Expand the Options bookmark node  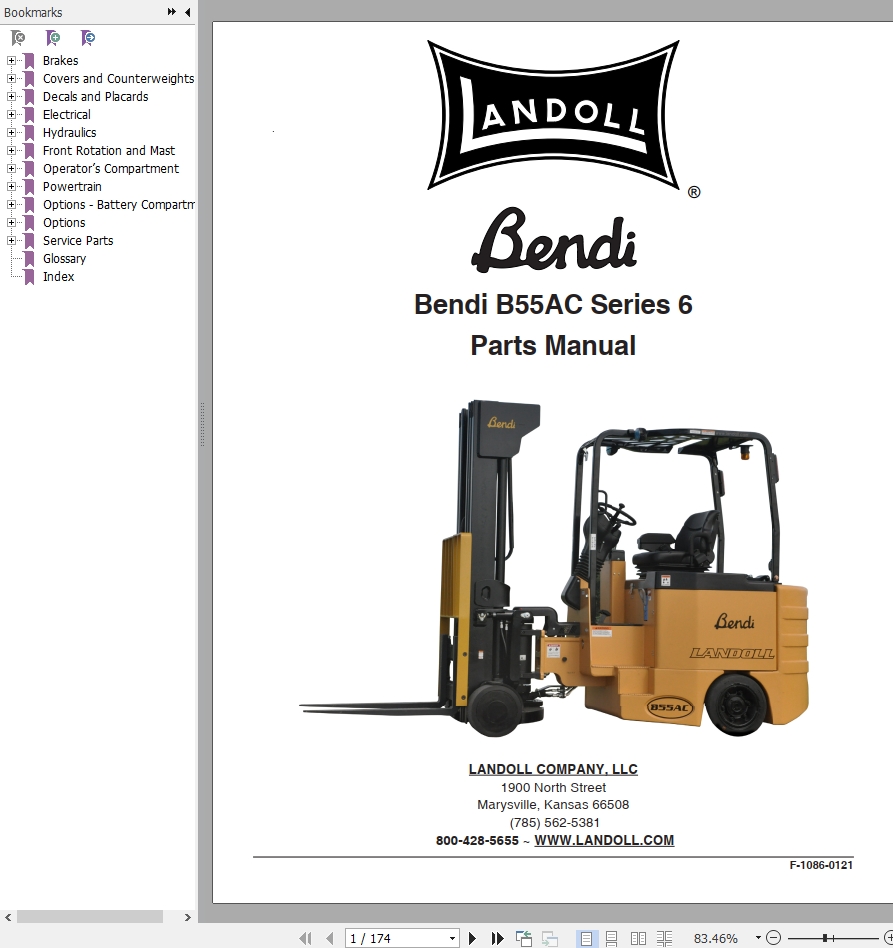click(x=11, y=222)
